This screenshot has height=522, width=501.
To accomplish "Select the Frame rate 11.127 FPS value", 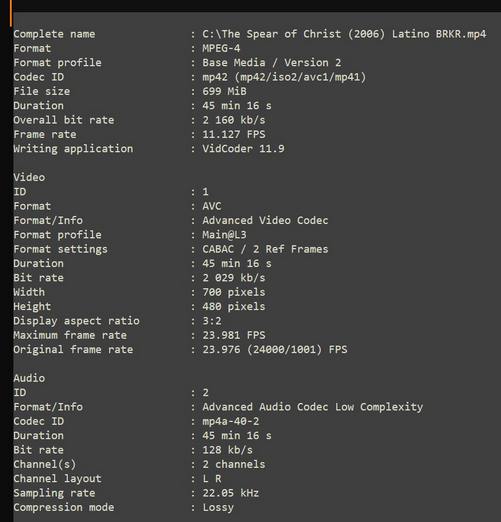I will tap(234, 134).
